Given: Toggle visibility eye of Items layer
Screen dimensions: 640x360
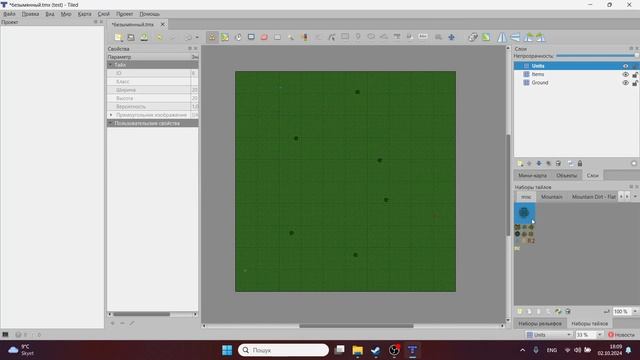Looking at the screenshot, I should (625, 74).
